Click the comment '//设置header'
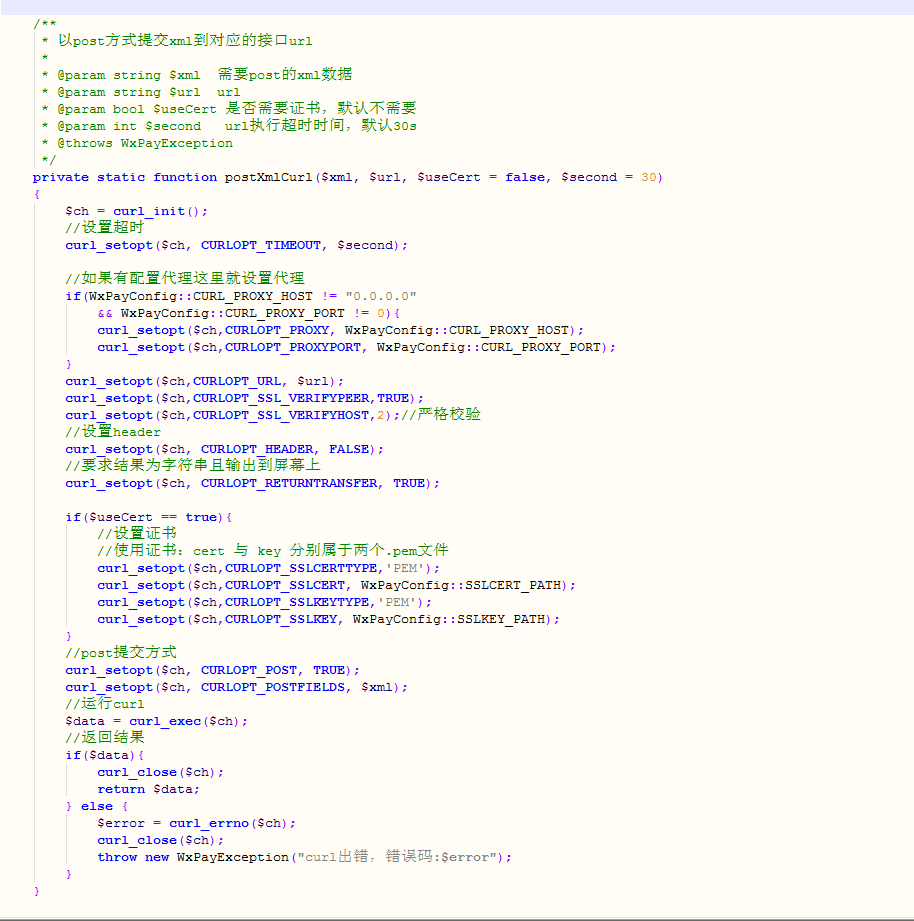The width and height of the screenshot is (914, 921). coord(113,432)
